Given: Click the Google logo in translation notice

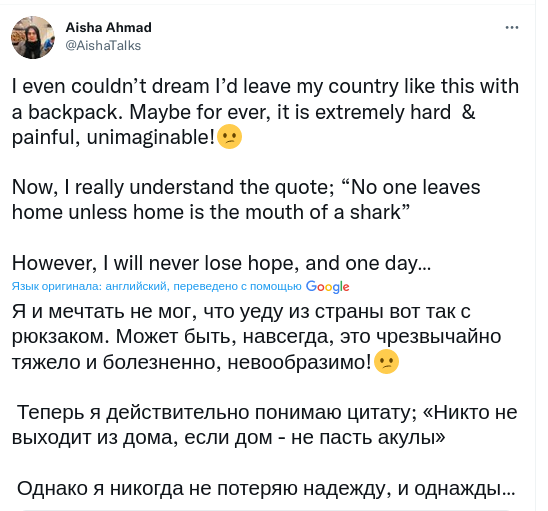Looking at the screenshot, I should (x=327, y=287).
